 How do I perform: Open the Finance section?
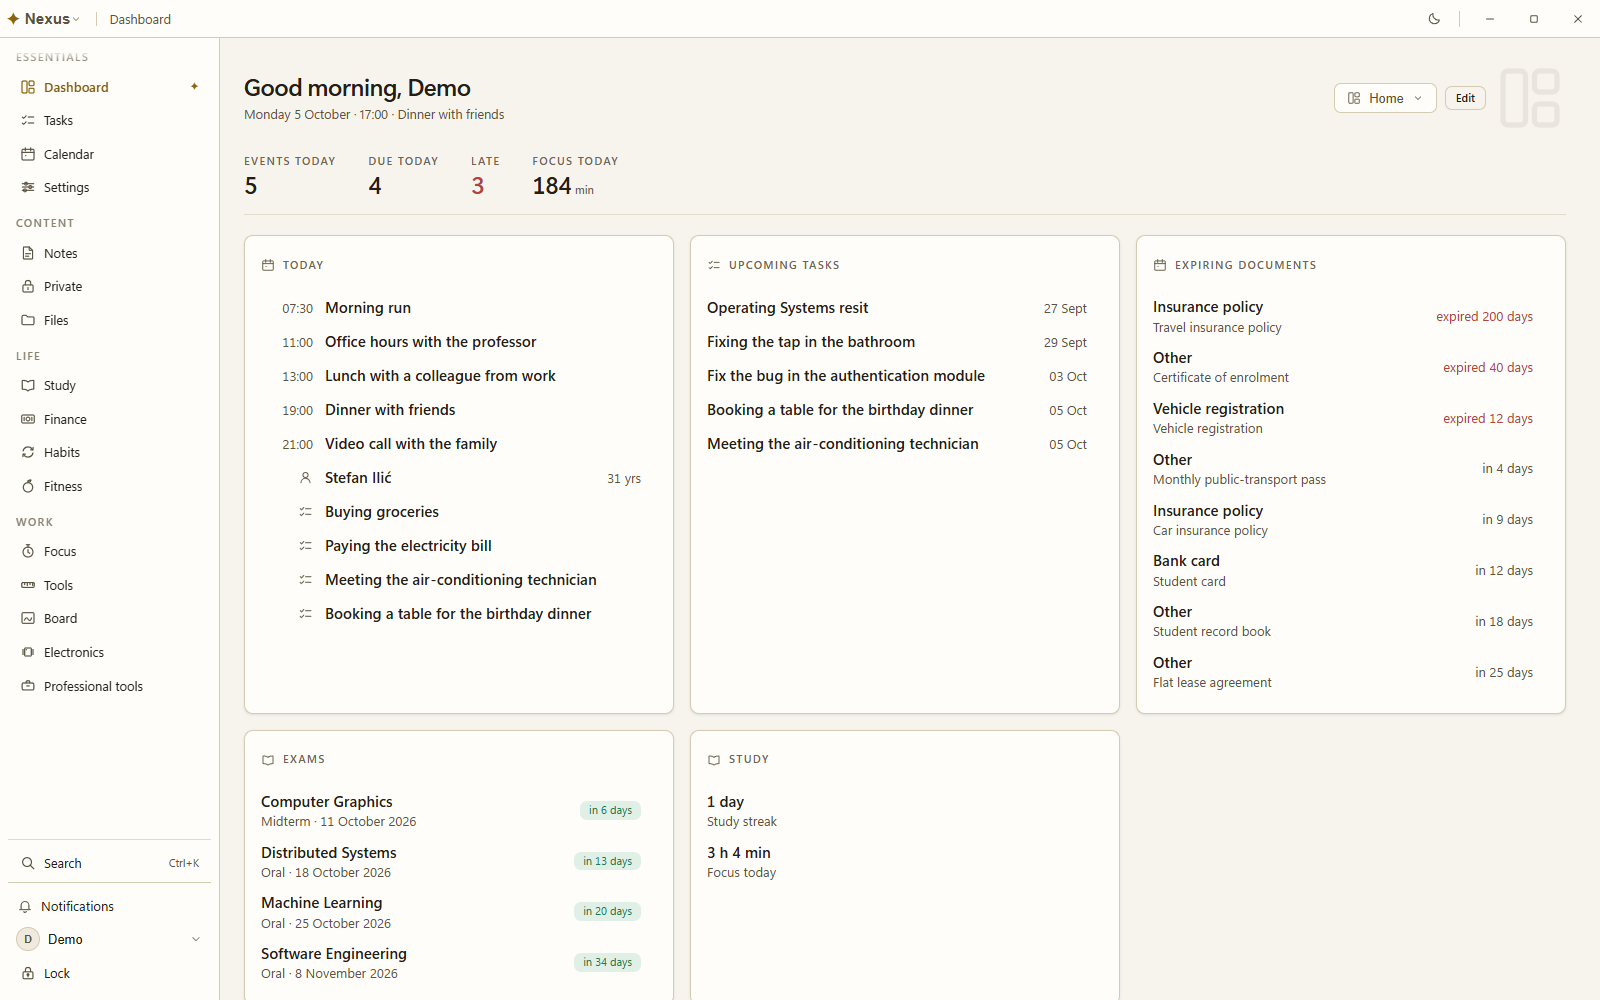tap(109, 420)
